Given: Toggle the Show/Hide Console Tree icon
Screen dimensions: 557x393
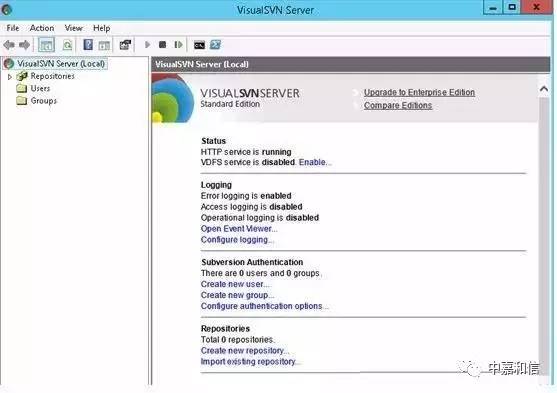Looking at the screenshot, I should coord(46,45).
